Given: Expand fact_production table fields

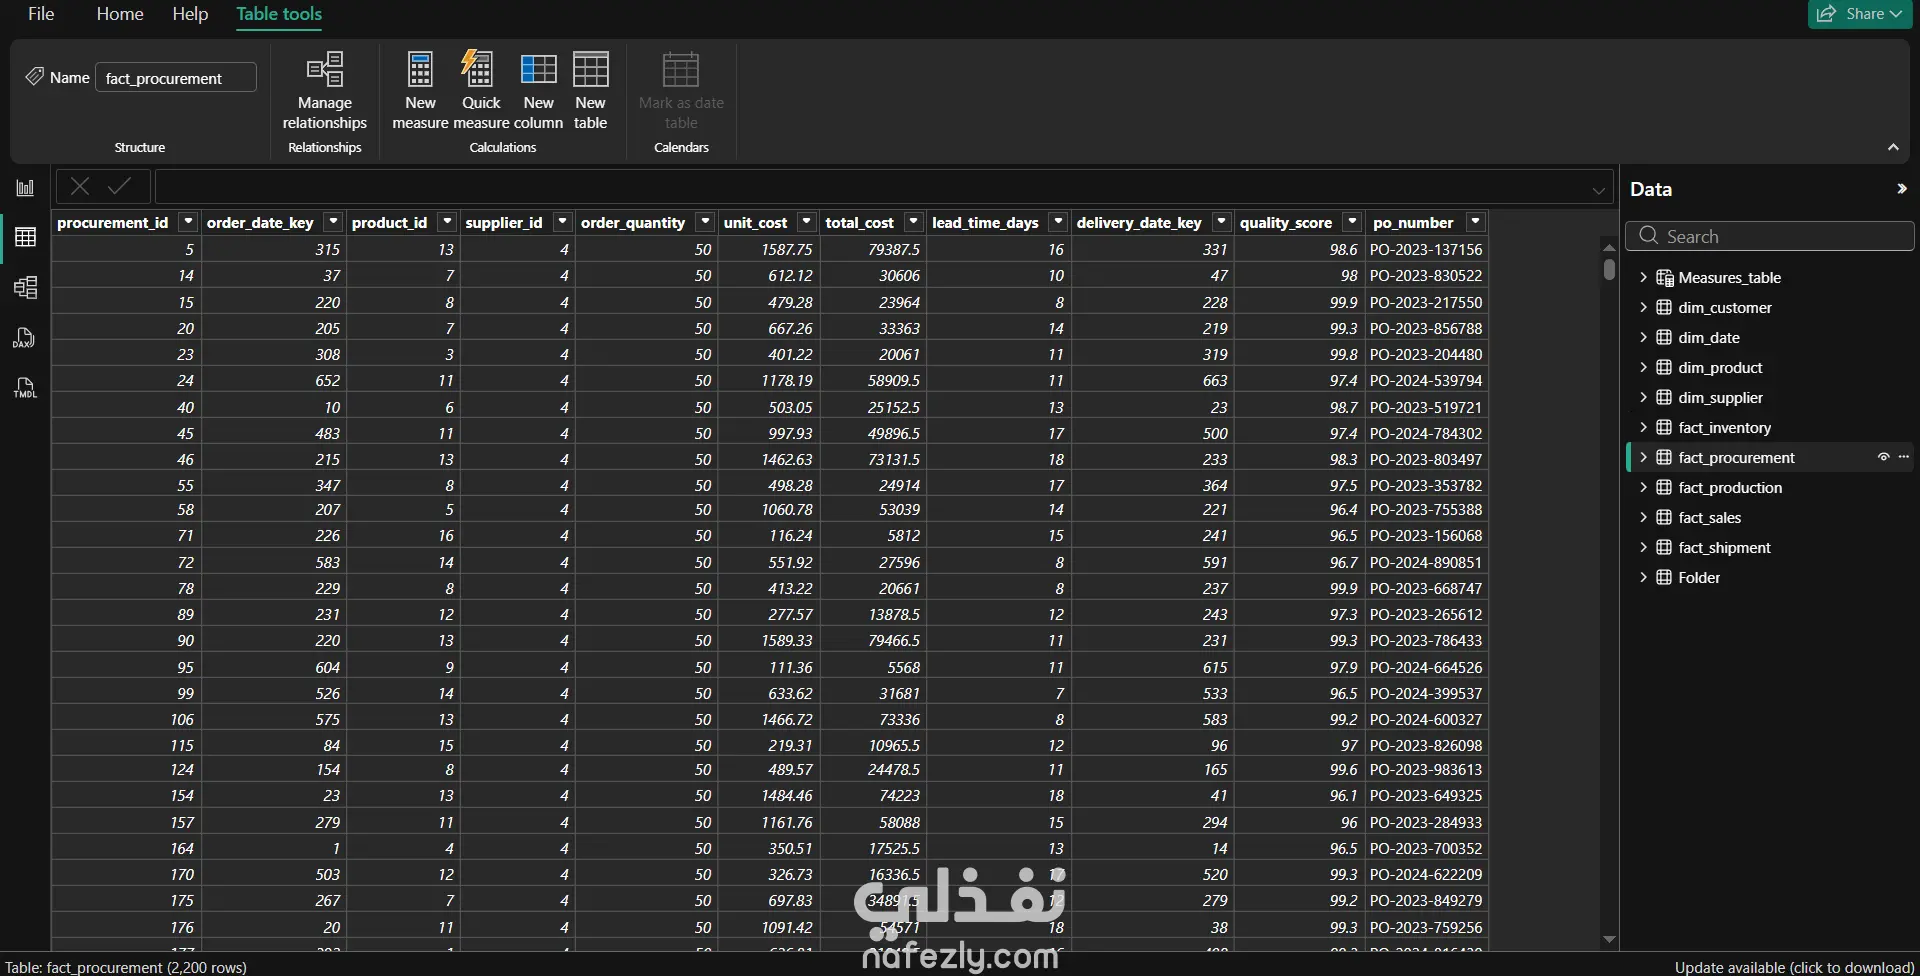Looking at the screenshot, I should [1643, 487].
